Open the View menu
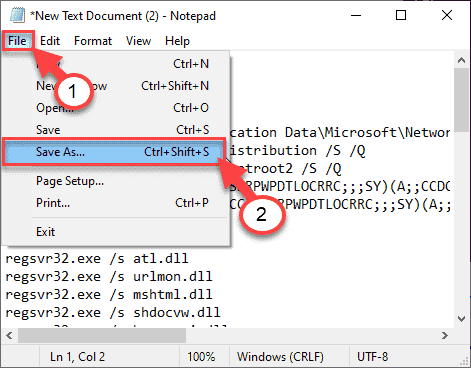The width and height of the screenshot is (471, 368). tap(138, 41)
